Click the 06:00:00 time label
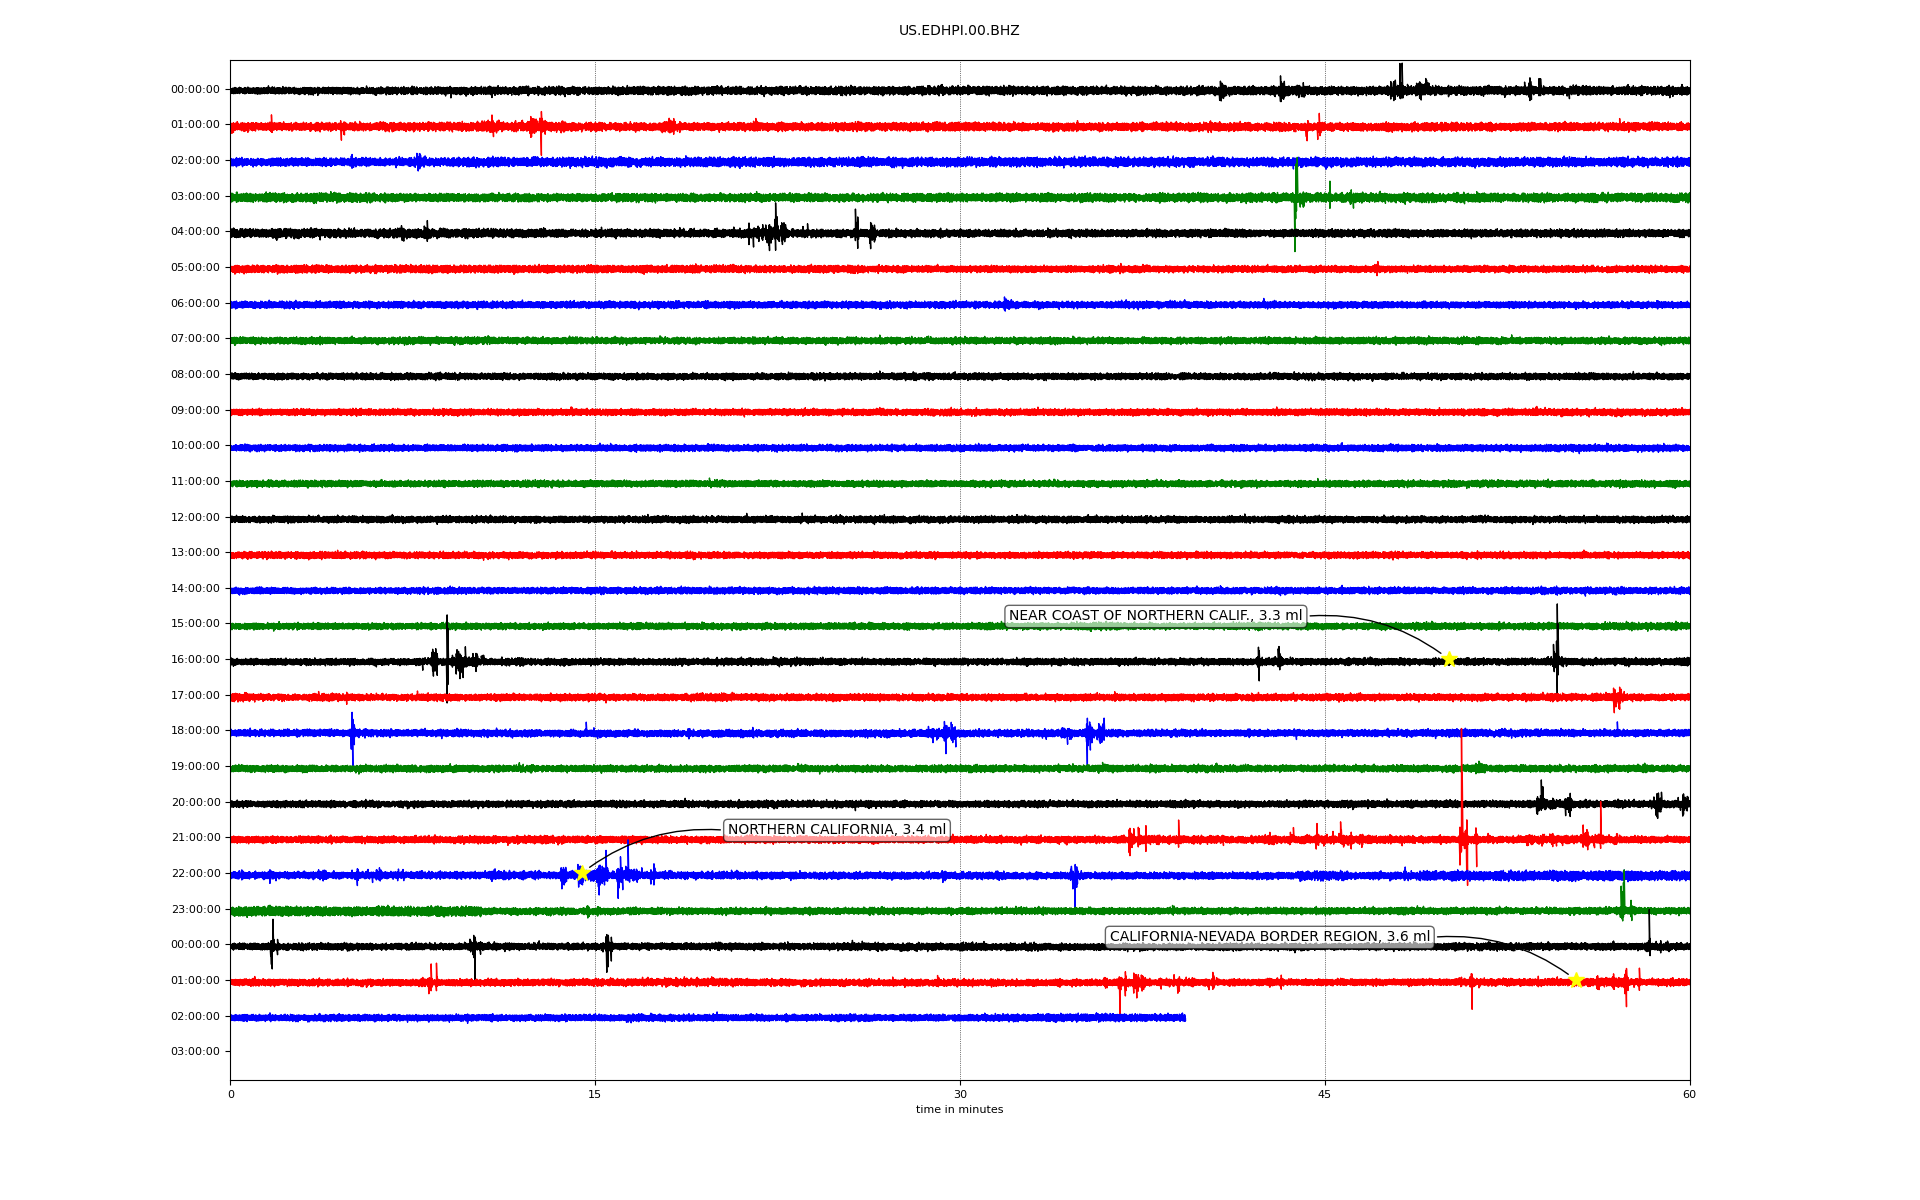This screenshot has height=1200, width=1920. click(x=195, y=304)
